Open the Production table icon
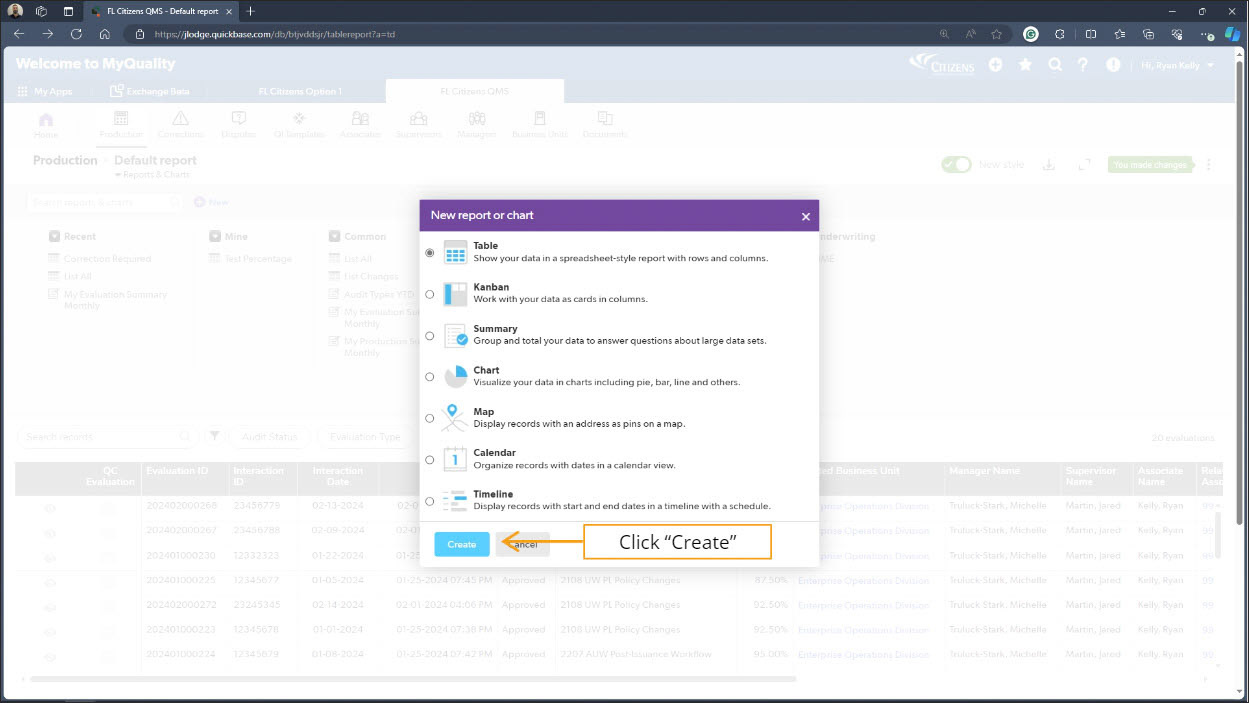This screenshot has width=1249, height=703. click(x=121, y=119)
